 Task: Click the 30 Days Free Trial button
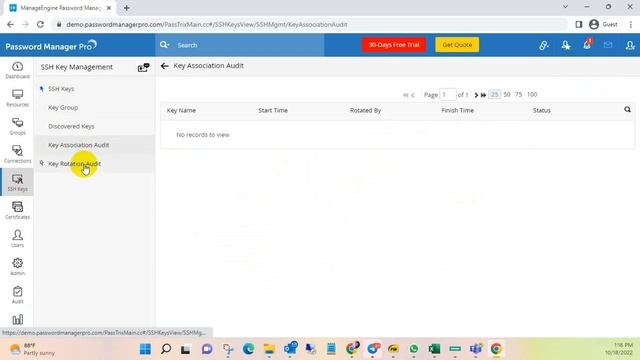[394, 45]
